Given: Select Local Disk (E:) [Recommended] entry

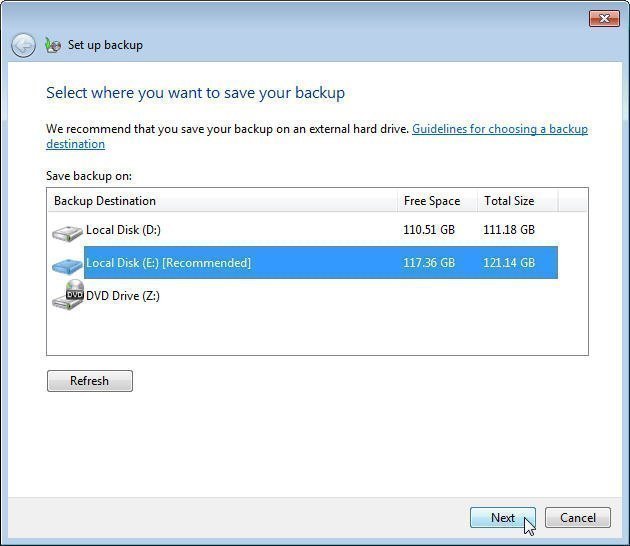Looking at the screenshot, I should pyautogui.click(x=168, y=263).
